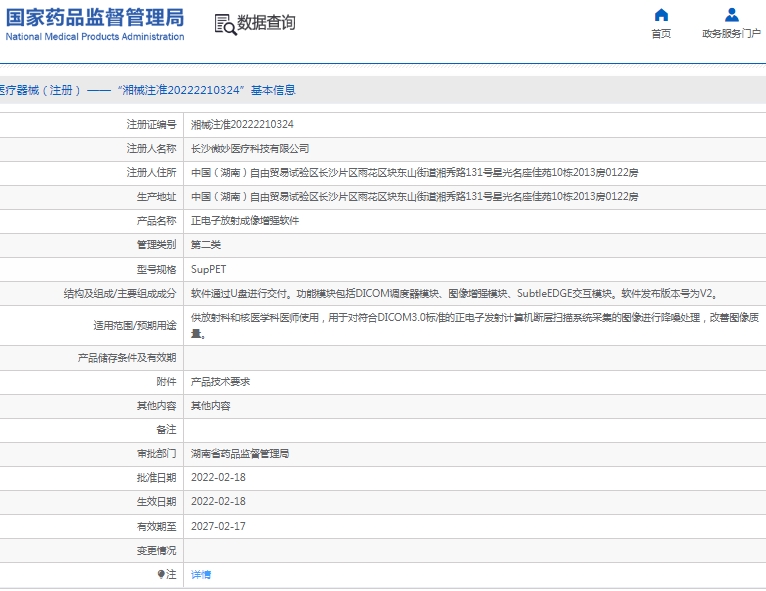Click the registrant name 长沙微妙医疗科技有限公司

[x=250, y=148]
